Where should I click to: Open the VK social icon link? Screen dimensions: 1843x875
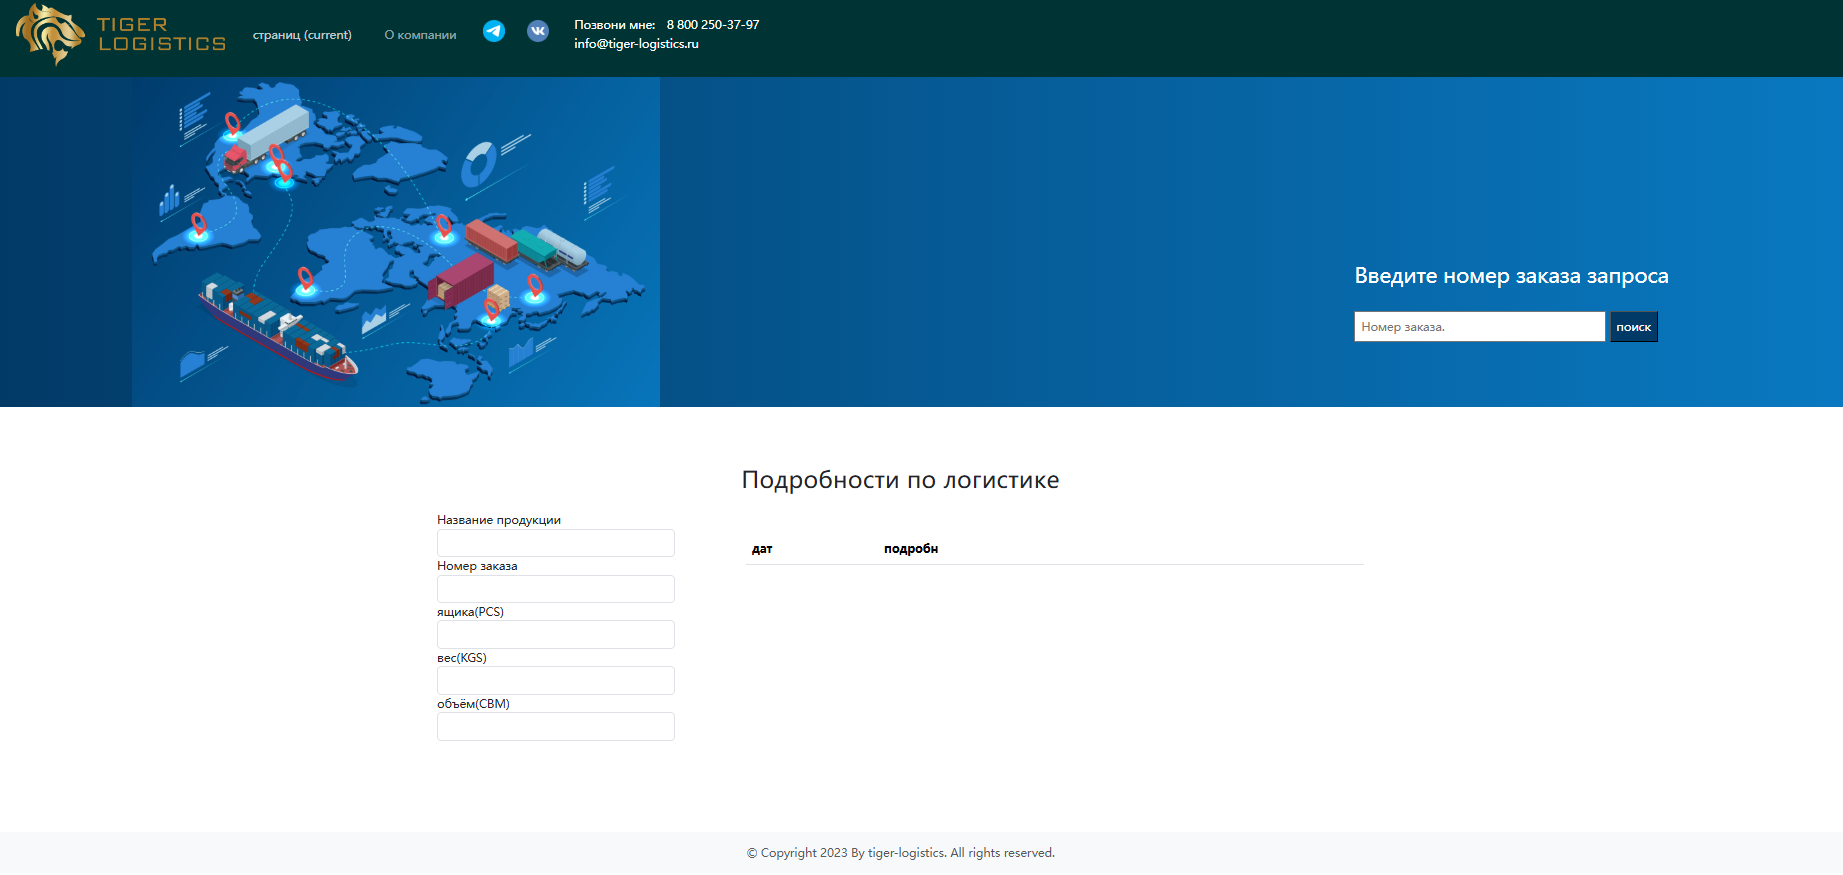[x=538, y=31]
